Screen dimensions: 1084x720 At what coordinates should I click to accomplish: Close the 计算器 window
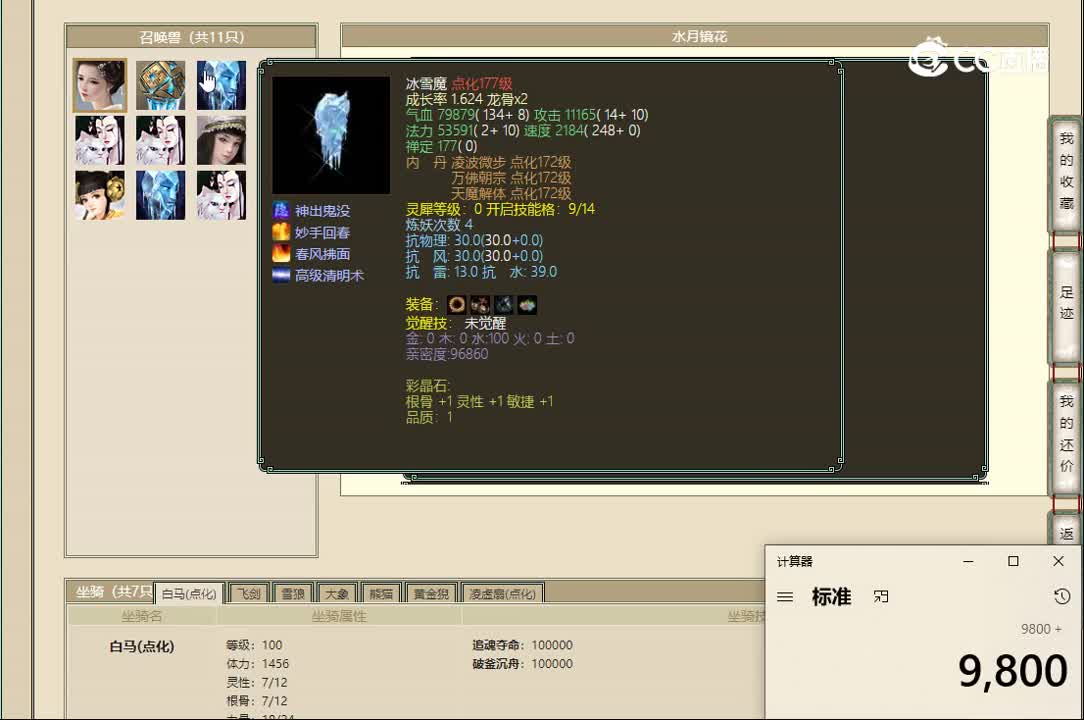[1058, 561]
